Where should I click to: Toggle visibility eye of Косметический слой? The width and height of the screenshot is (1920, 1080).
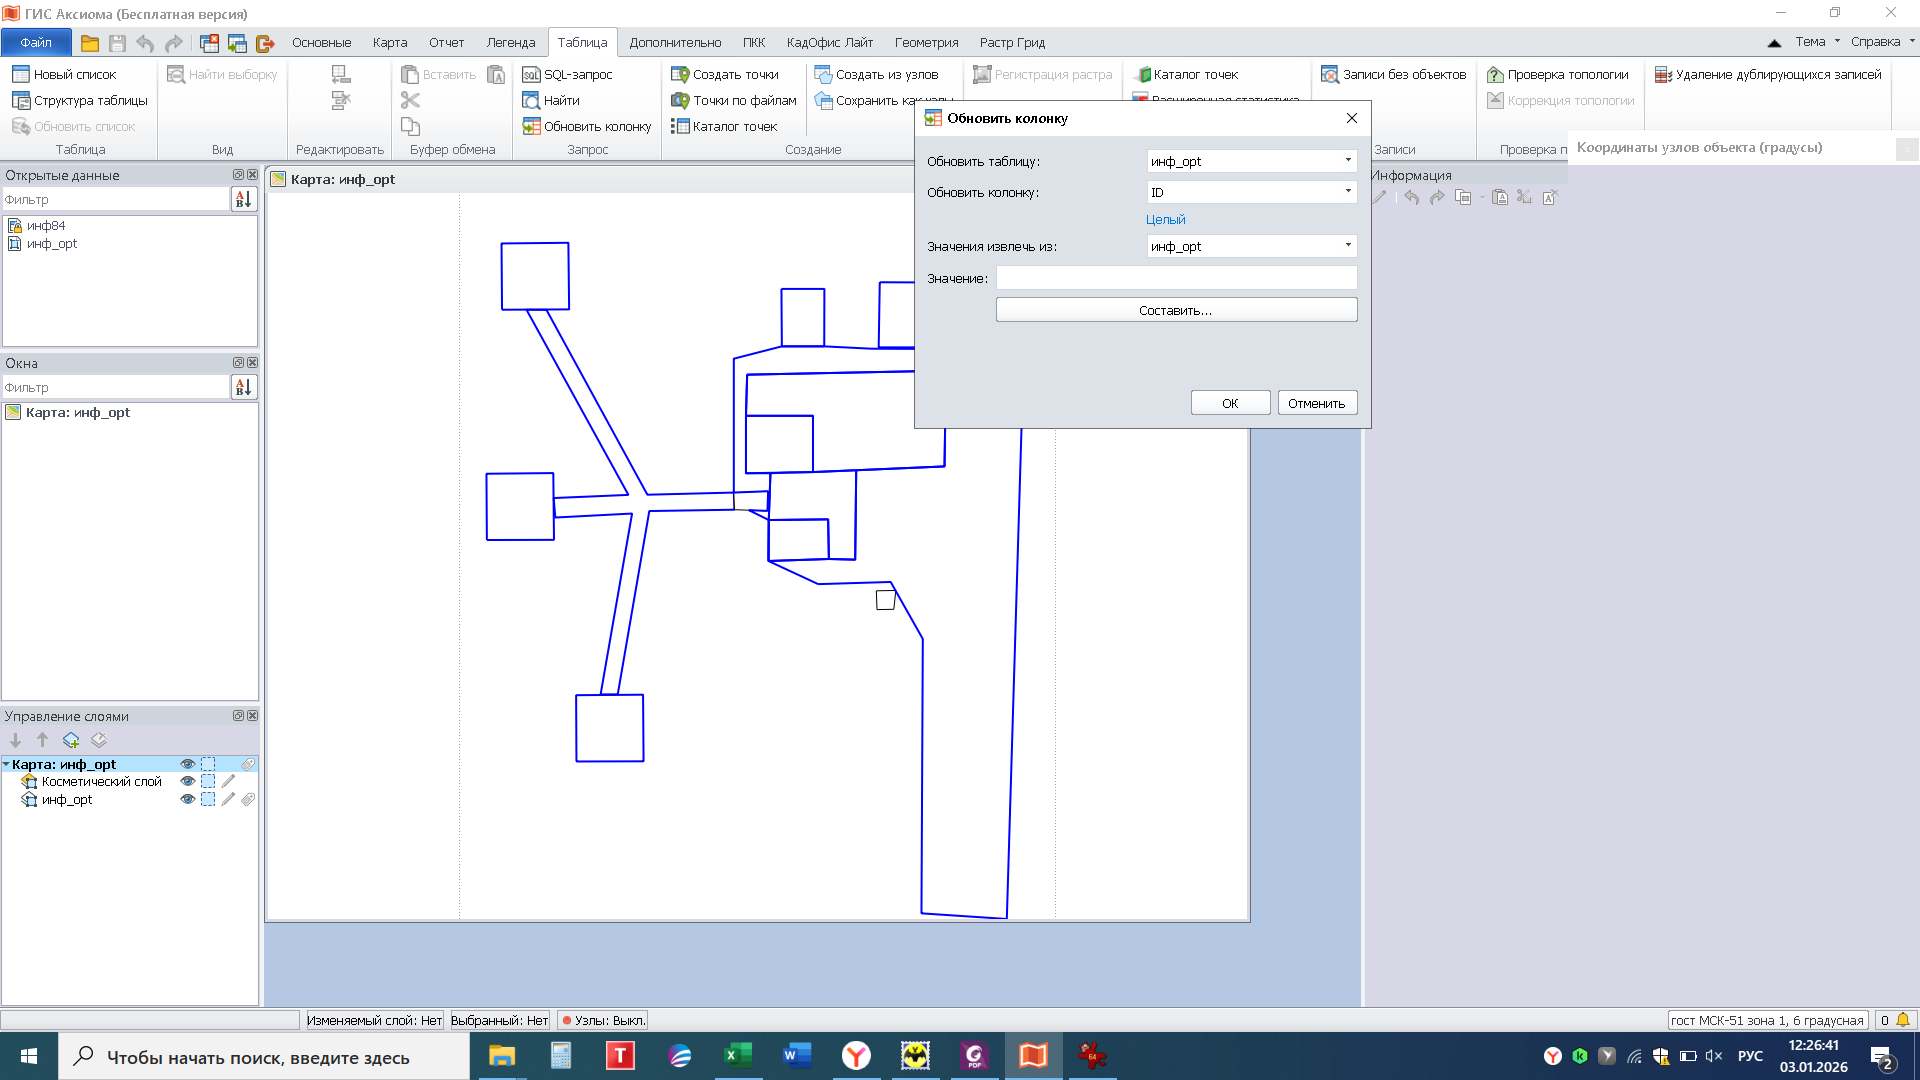pyautogui.click(x=187, y=782)
